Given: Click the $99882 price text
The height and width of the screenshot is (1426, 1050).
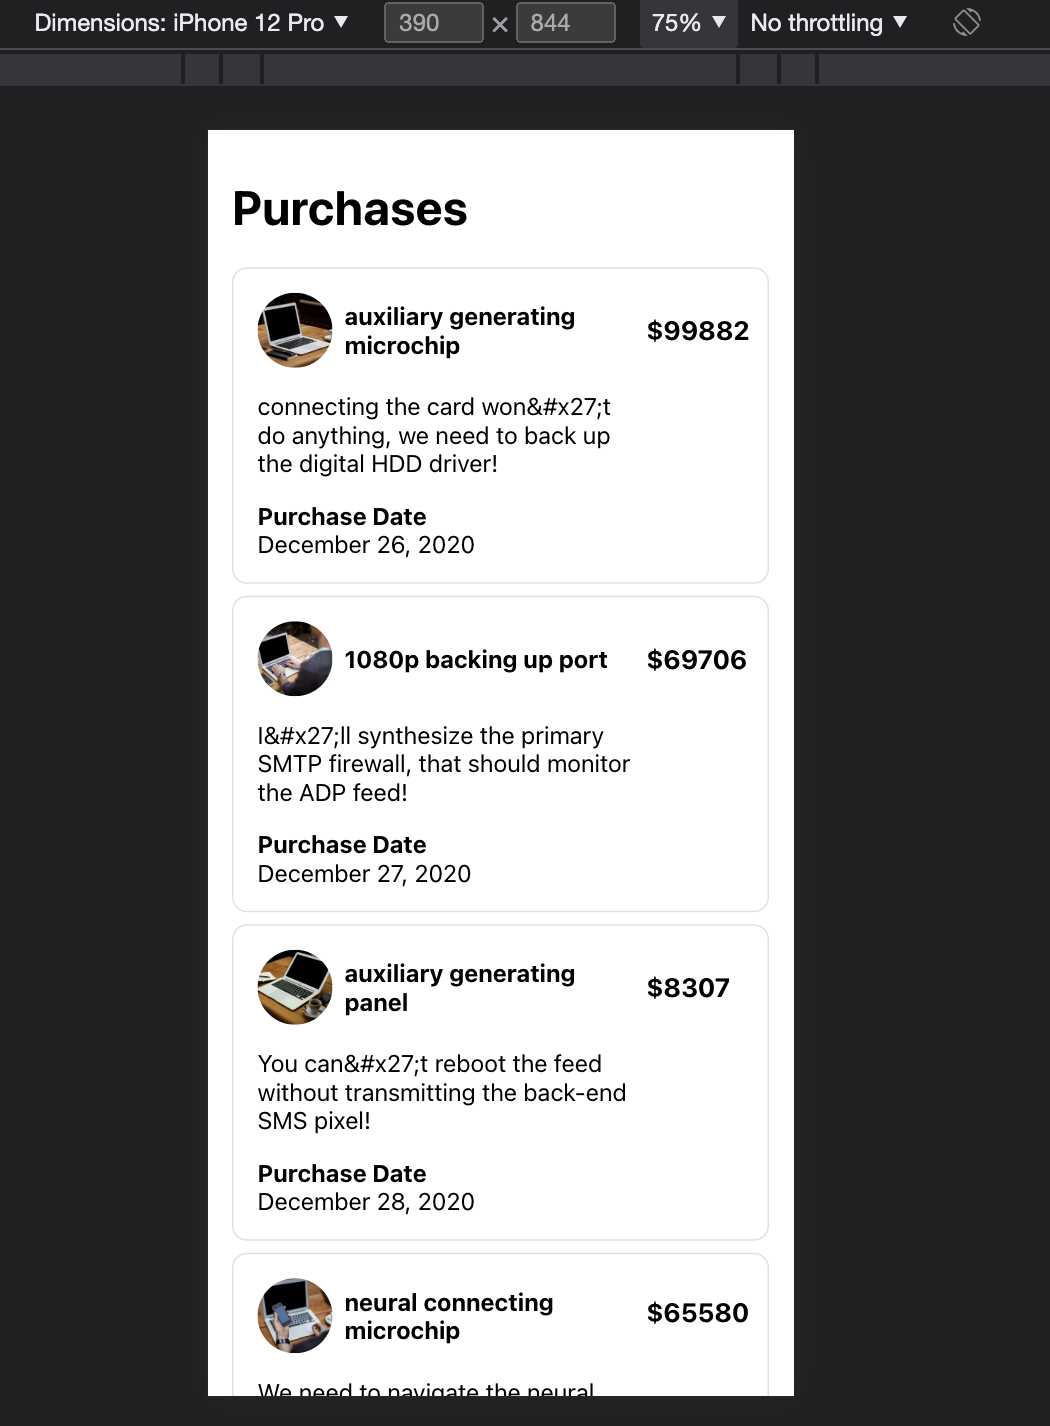Looking at the screenshot, I should pyautogui.click(x=697, y=330).
